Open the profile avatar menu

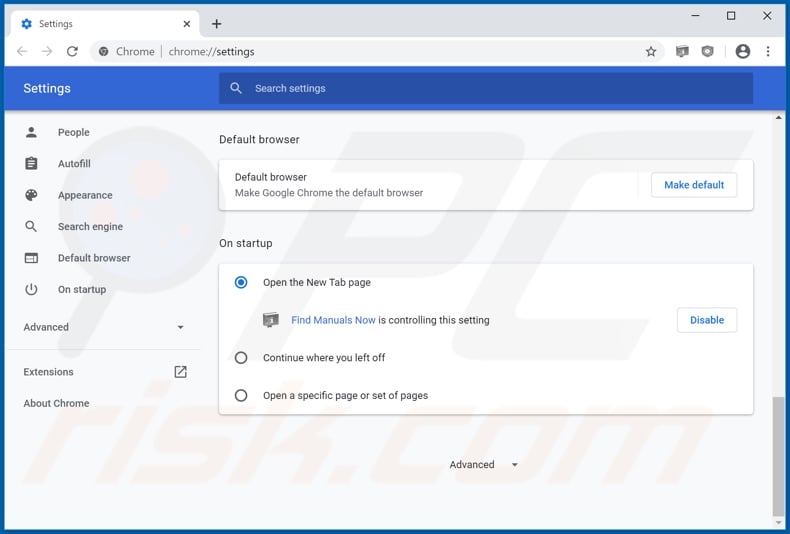pos(743,51)
